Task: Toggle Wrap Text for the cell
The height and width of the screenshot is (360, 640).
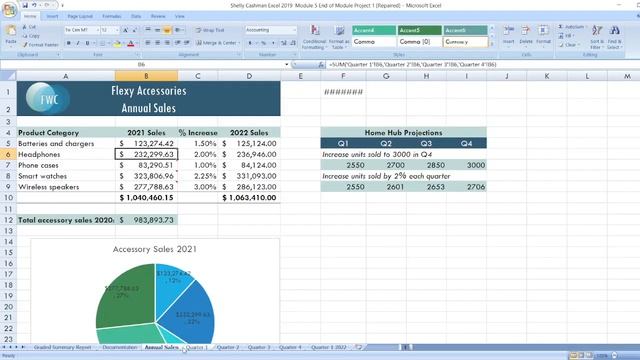Action: point(210,30)
